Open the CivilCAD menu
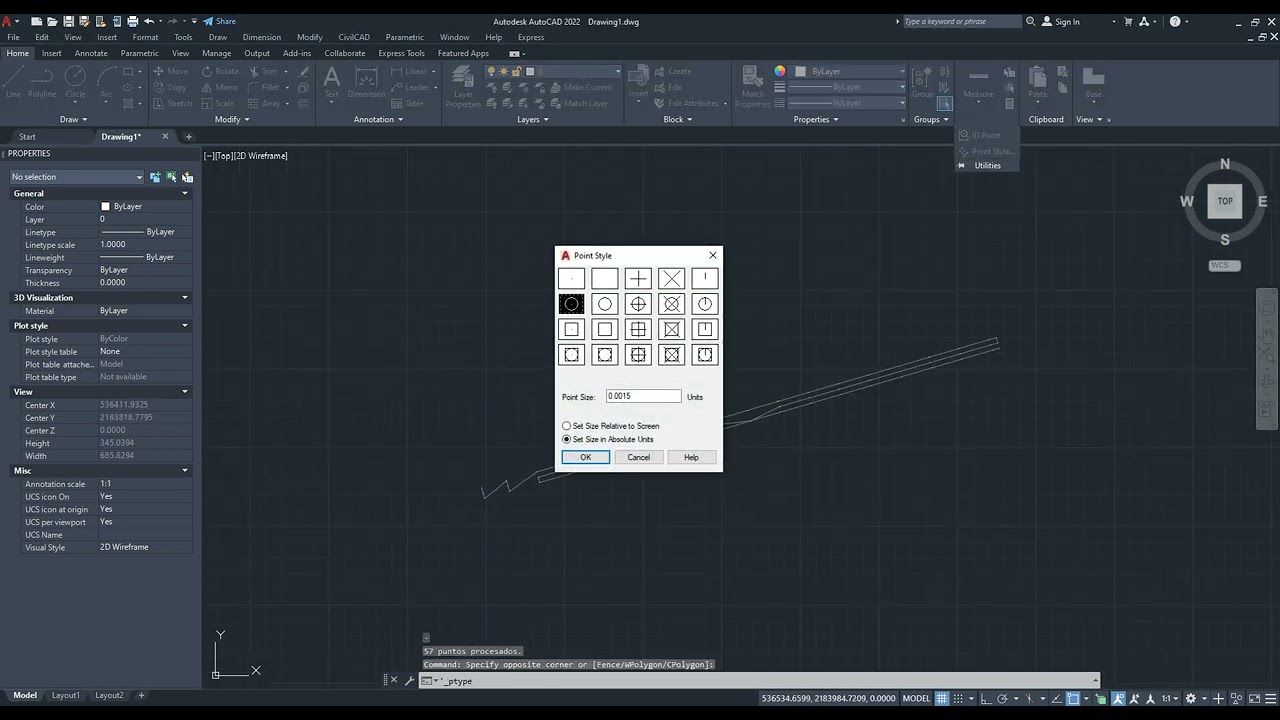Viewport: 1280px width, 720px height. click(x=354, y=37)
